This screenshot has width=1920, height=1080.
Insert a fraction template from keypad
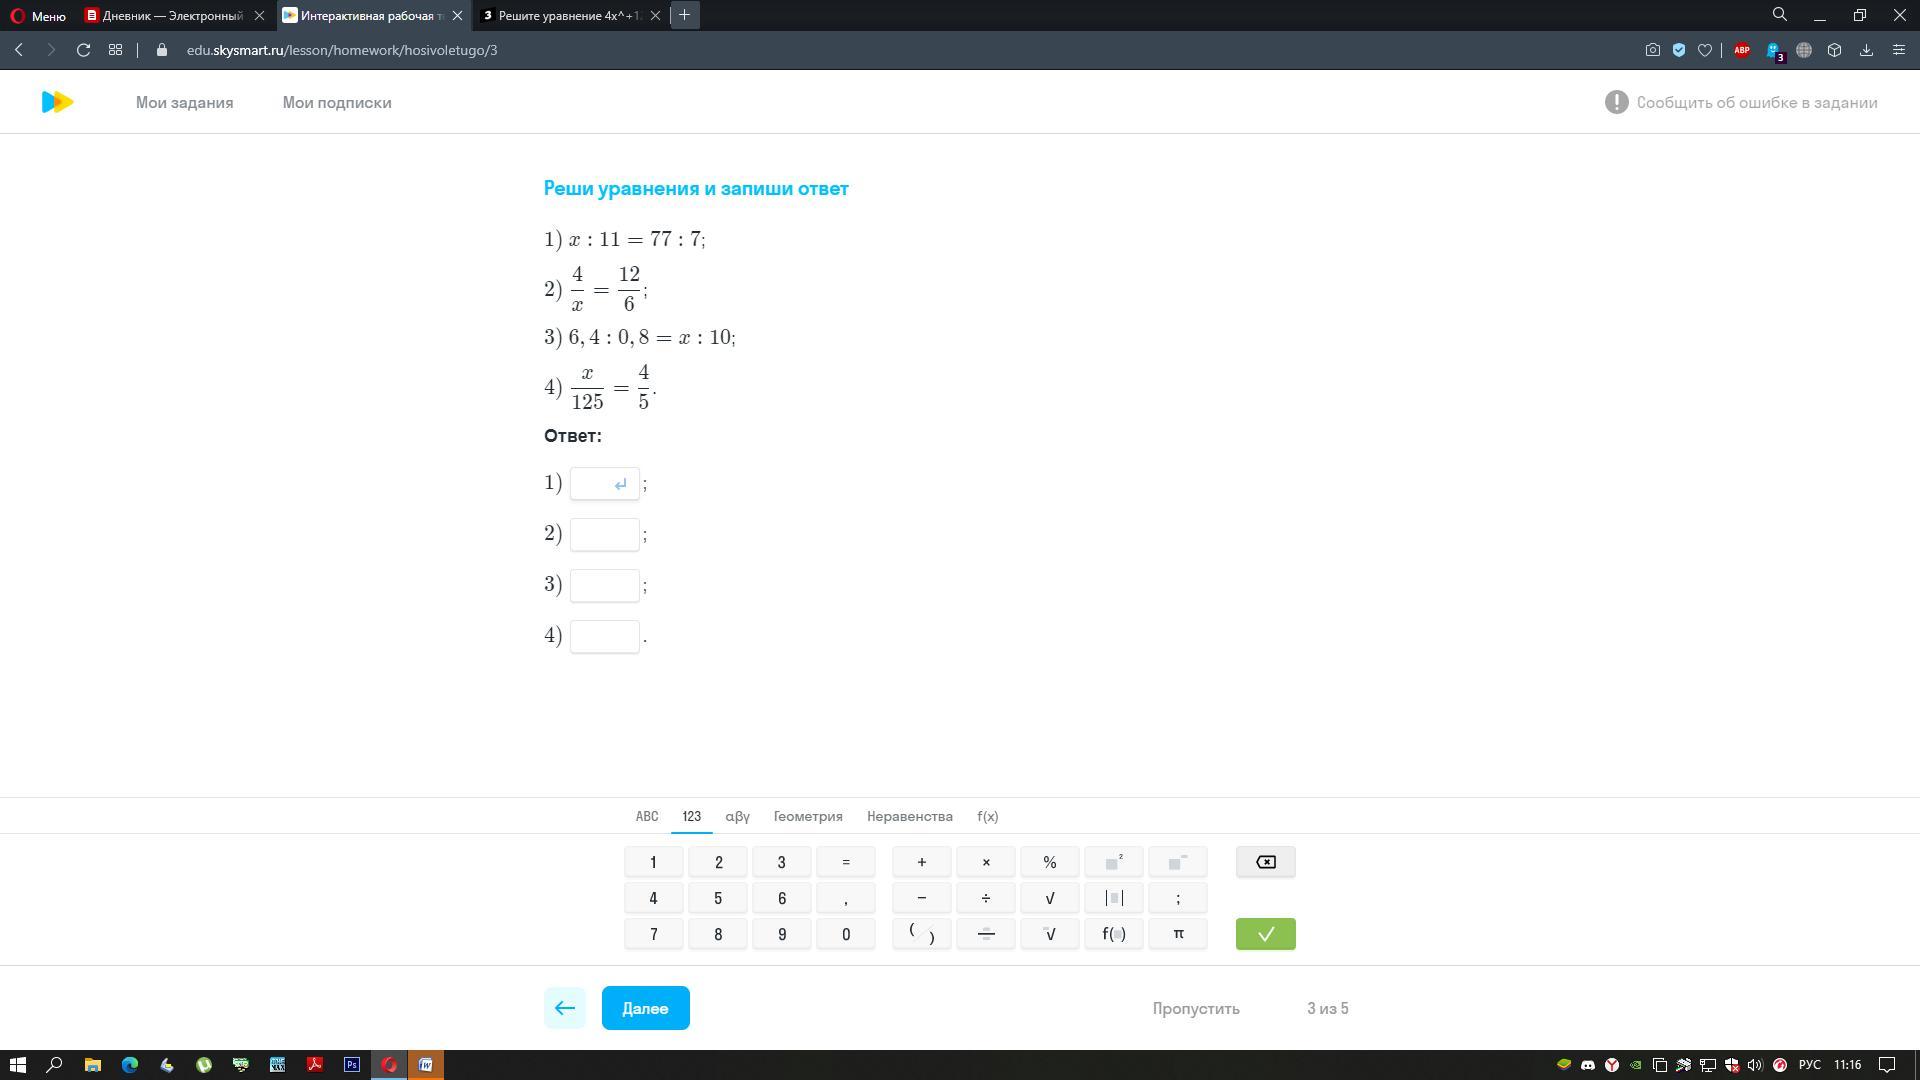coord(985,934)
